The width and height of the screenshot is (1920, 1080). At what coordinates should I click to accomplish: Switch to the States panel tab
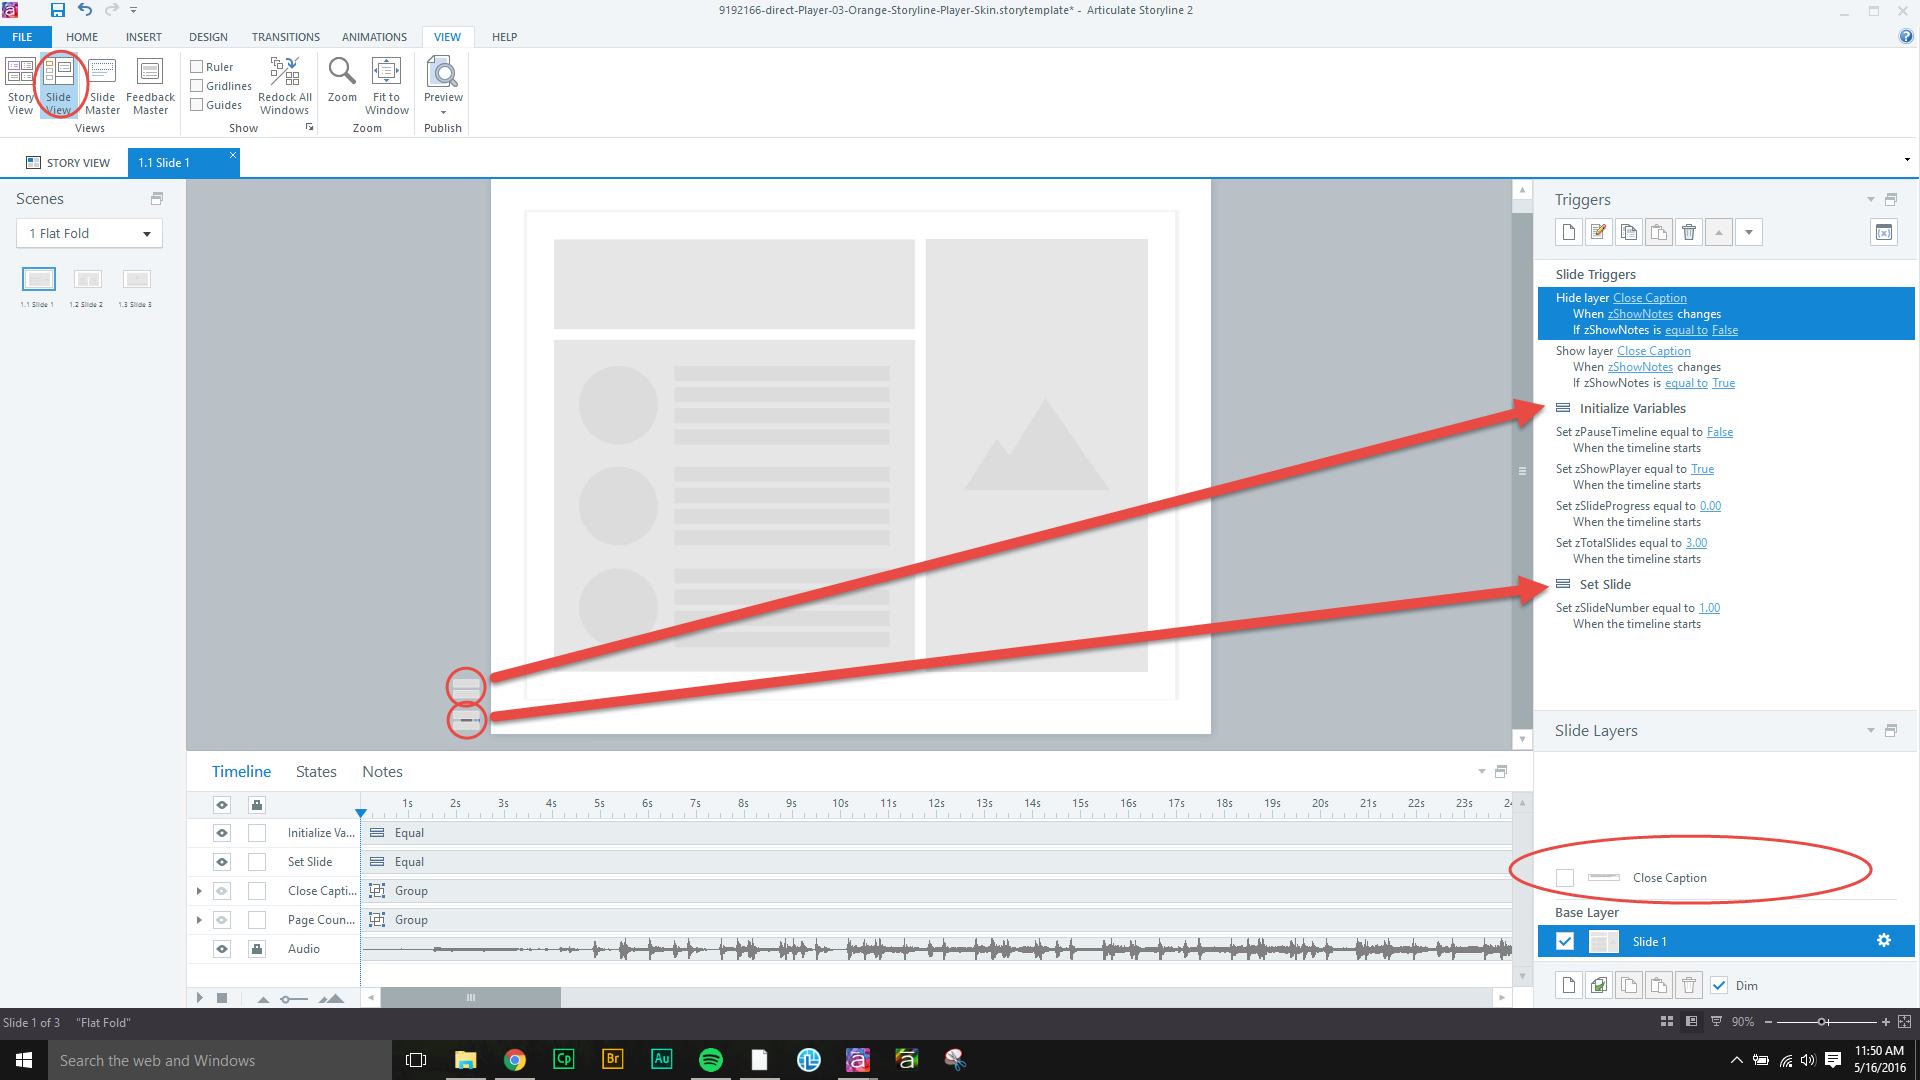click(316, 772)
